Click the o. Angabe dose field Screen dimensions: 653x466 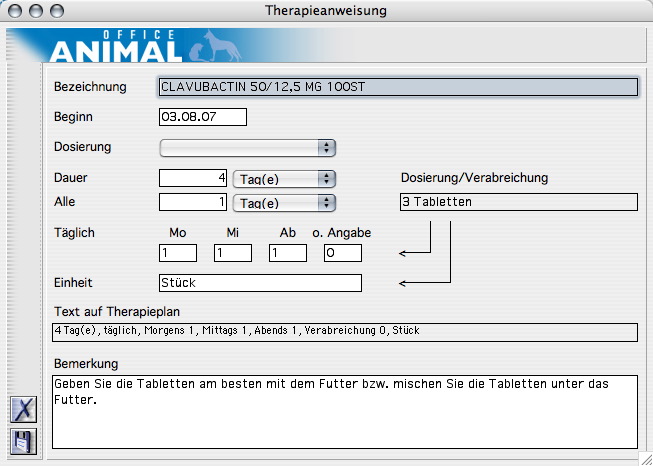[342, 254]
